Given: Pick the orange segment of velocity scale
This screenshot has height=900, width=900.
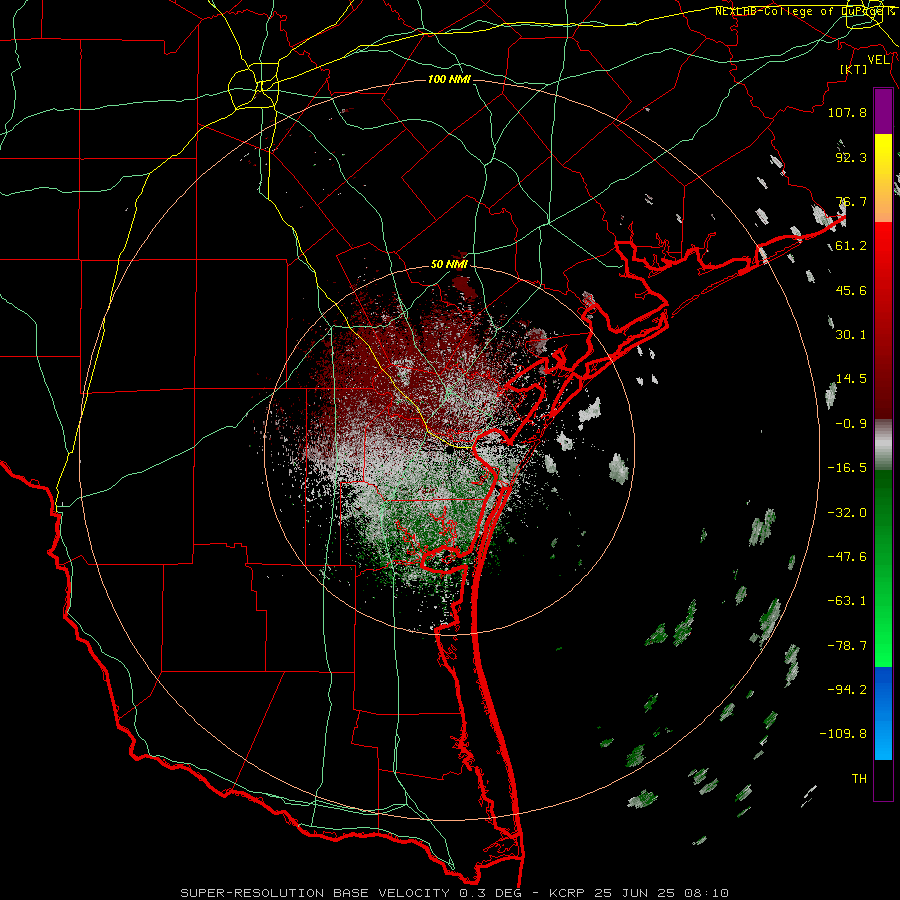Looking at the screenshot, I should tap(883, 198).
